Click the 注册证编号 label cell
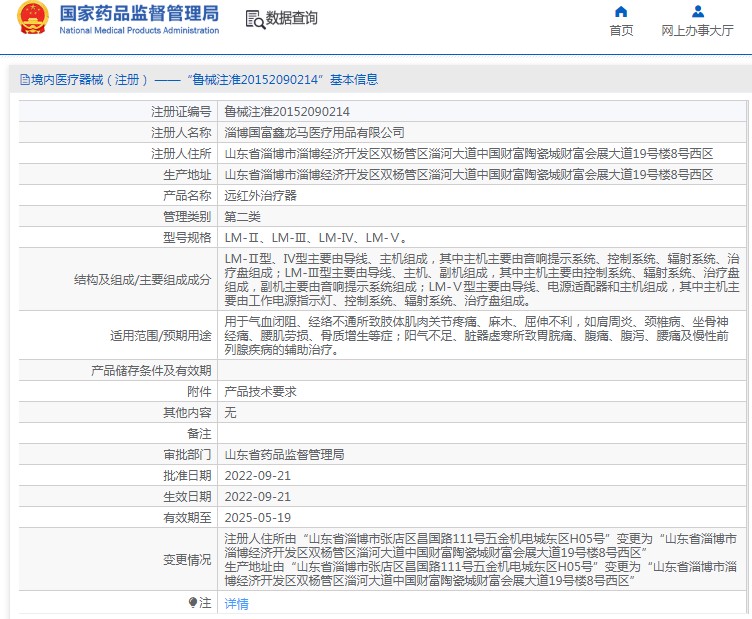 181,112
